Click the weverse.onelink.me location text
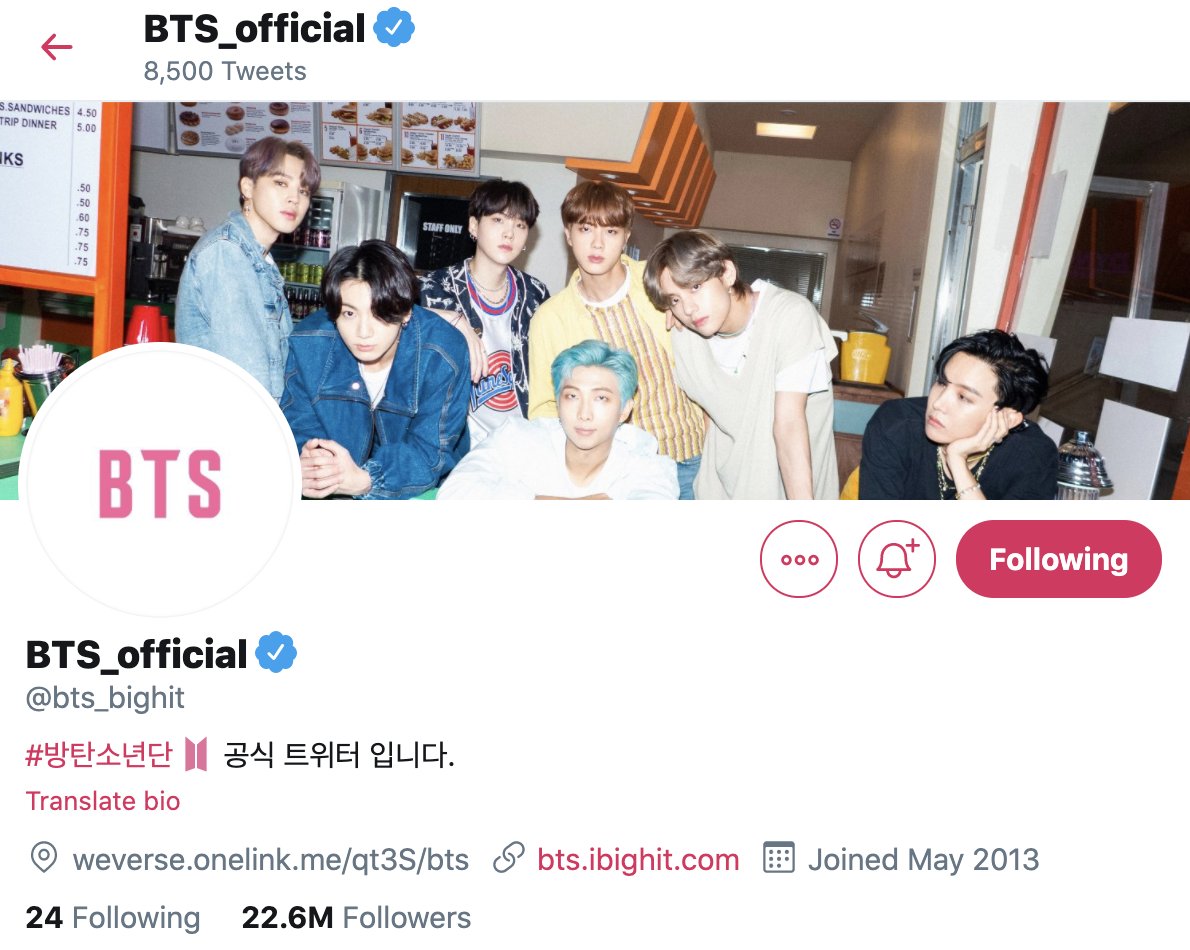The image size is (1190, 950). [x=271, y=860]
